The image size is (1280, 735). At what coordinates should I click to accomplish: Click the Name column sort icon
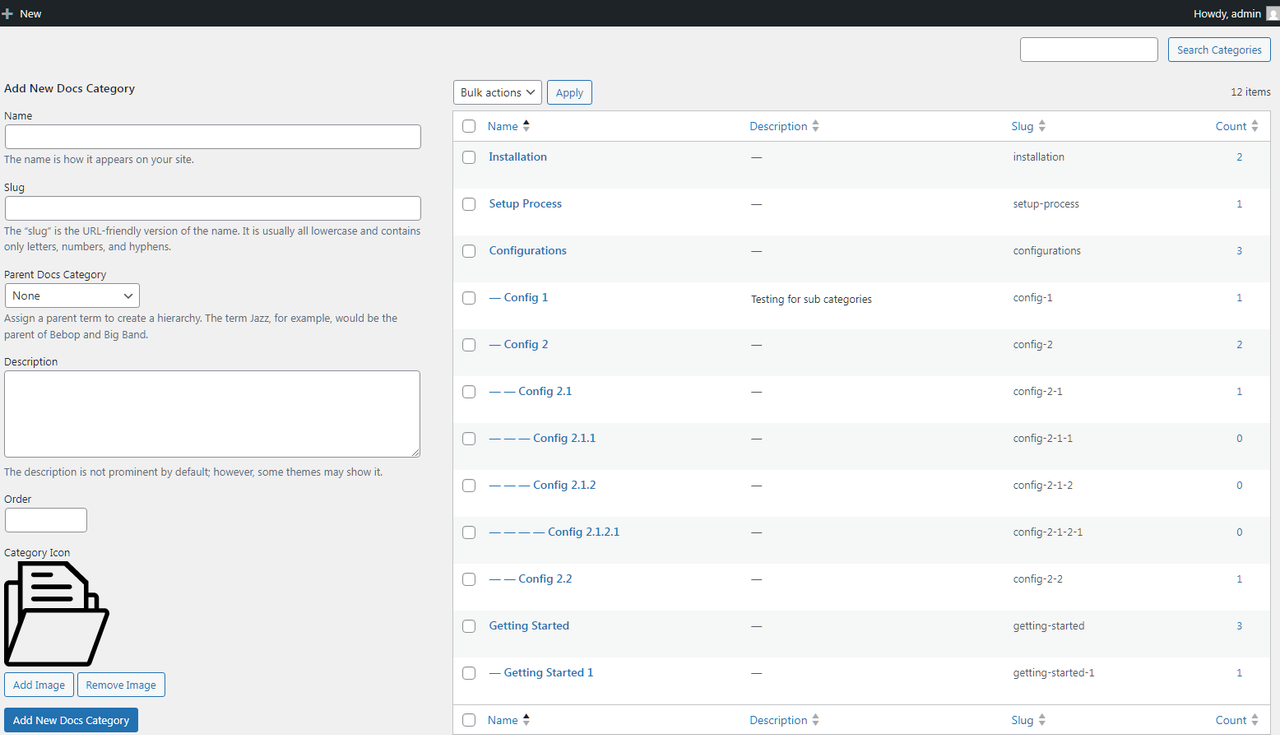(527, 125)
